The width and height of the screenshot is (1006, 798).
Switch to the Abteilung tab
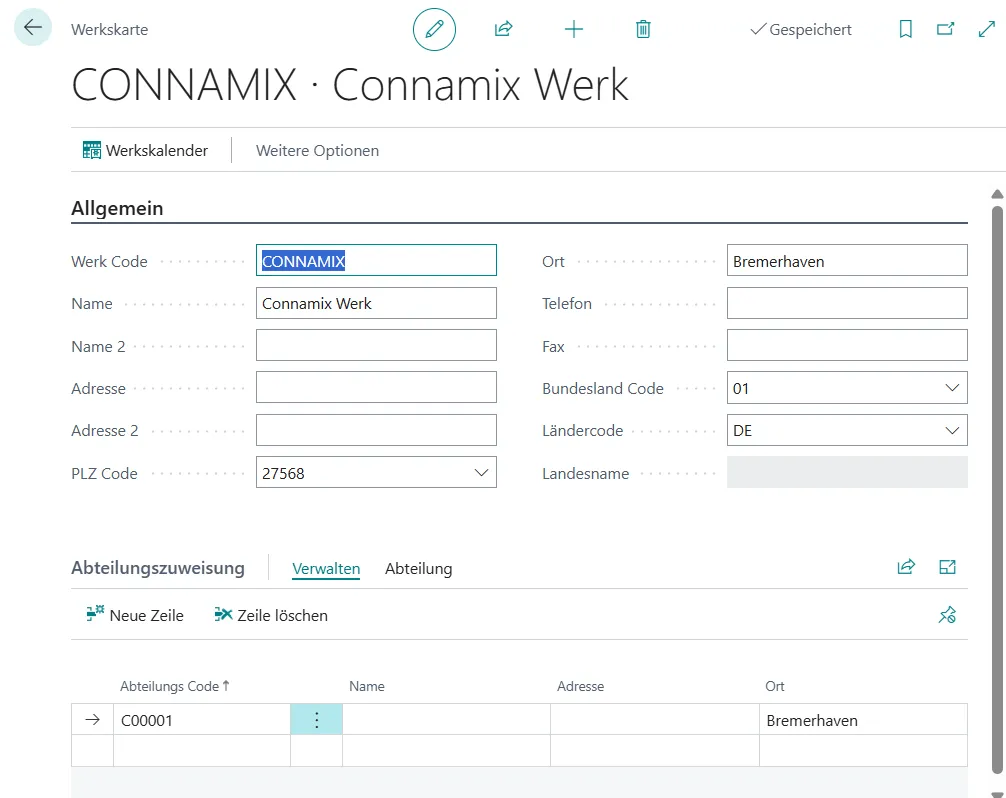(418, 569)
